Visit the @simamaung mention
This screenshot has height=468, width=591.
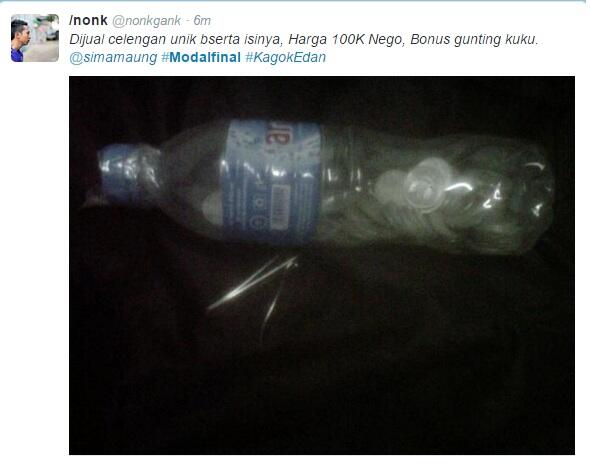(113, 58)
